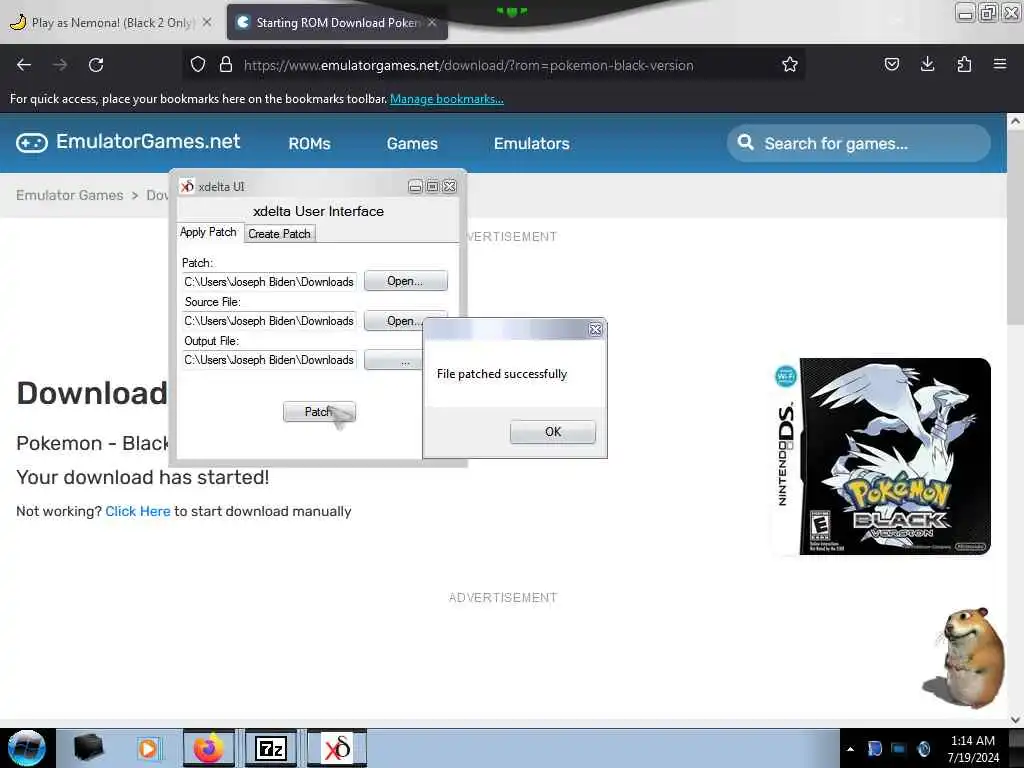Viewport: 1024px width, 768px height.
Task: Click the xdelta UI title bar icon
Action: coord(187,186)
